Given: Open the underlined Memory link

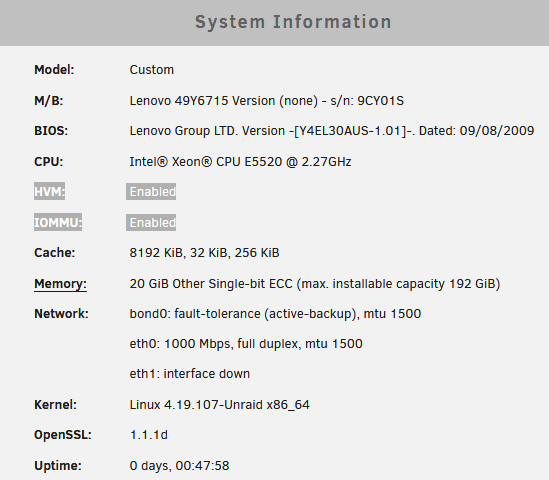Looking at the screenshot, I should pyautogui.click(x=60, y=284).
